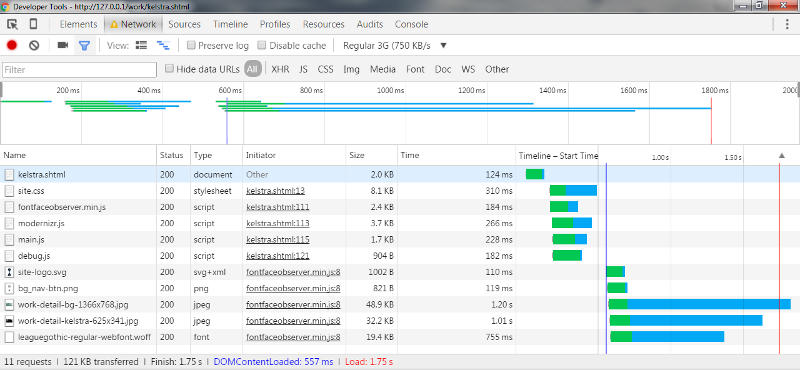Switch to large request rows view icon
800x370 pixels.
tap(141, 45)
